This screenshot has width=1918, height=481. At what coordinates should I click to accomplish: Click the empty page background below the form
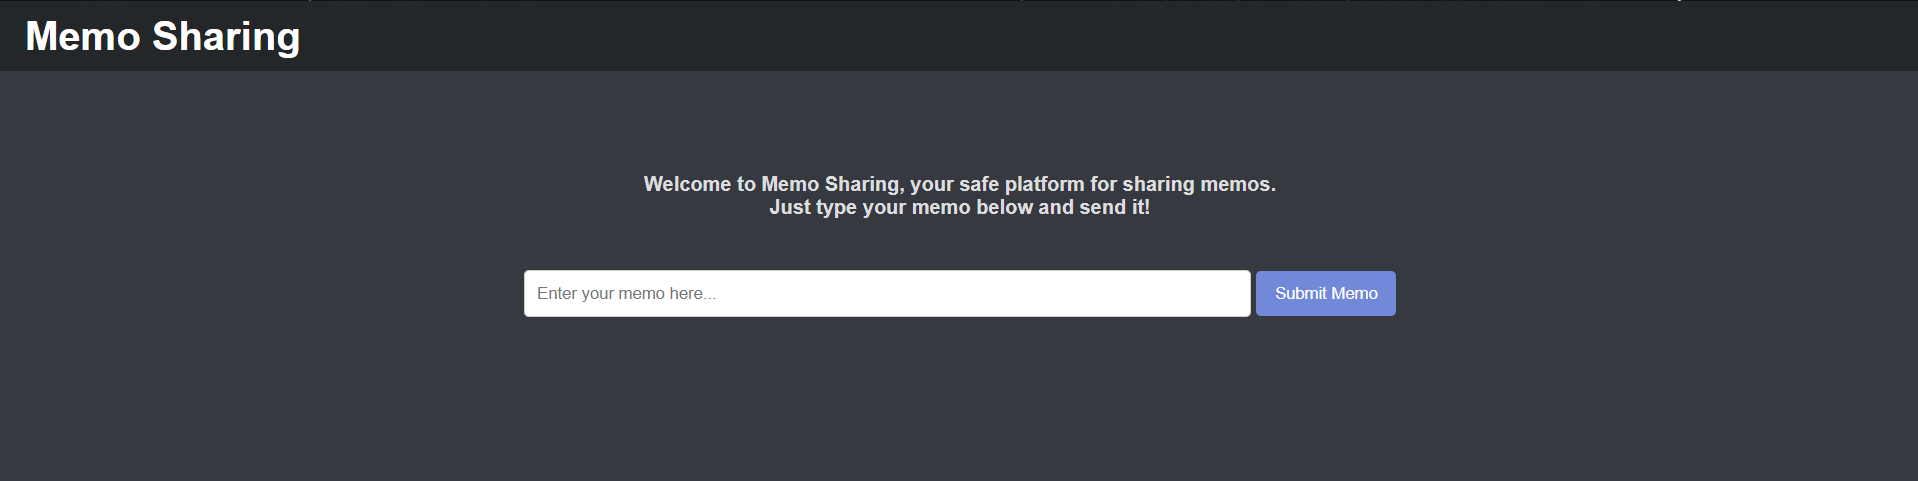(x=959, y=410)
